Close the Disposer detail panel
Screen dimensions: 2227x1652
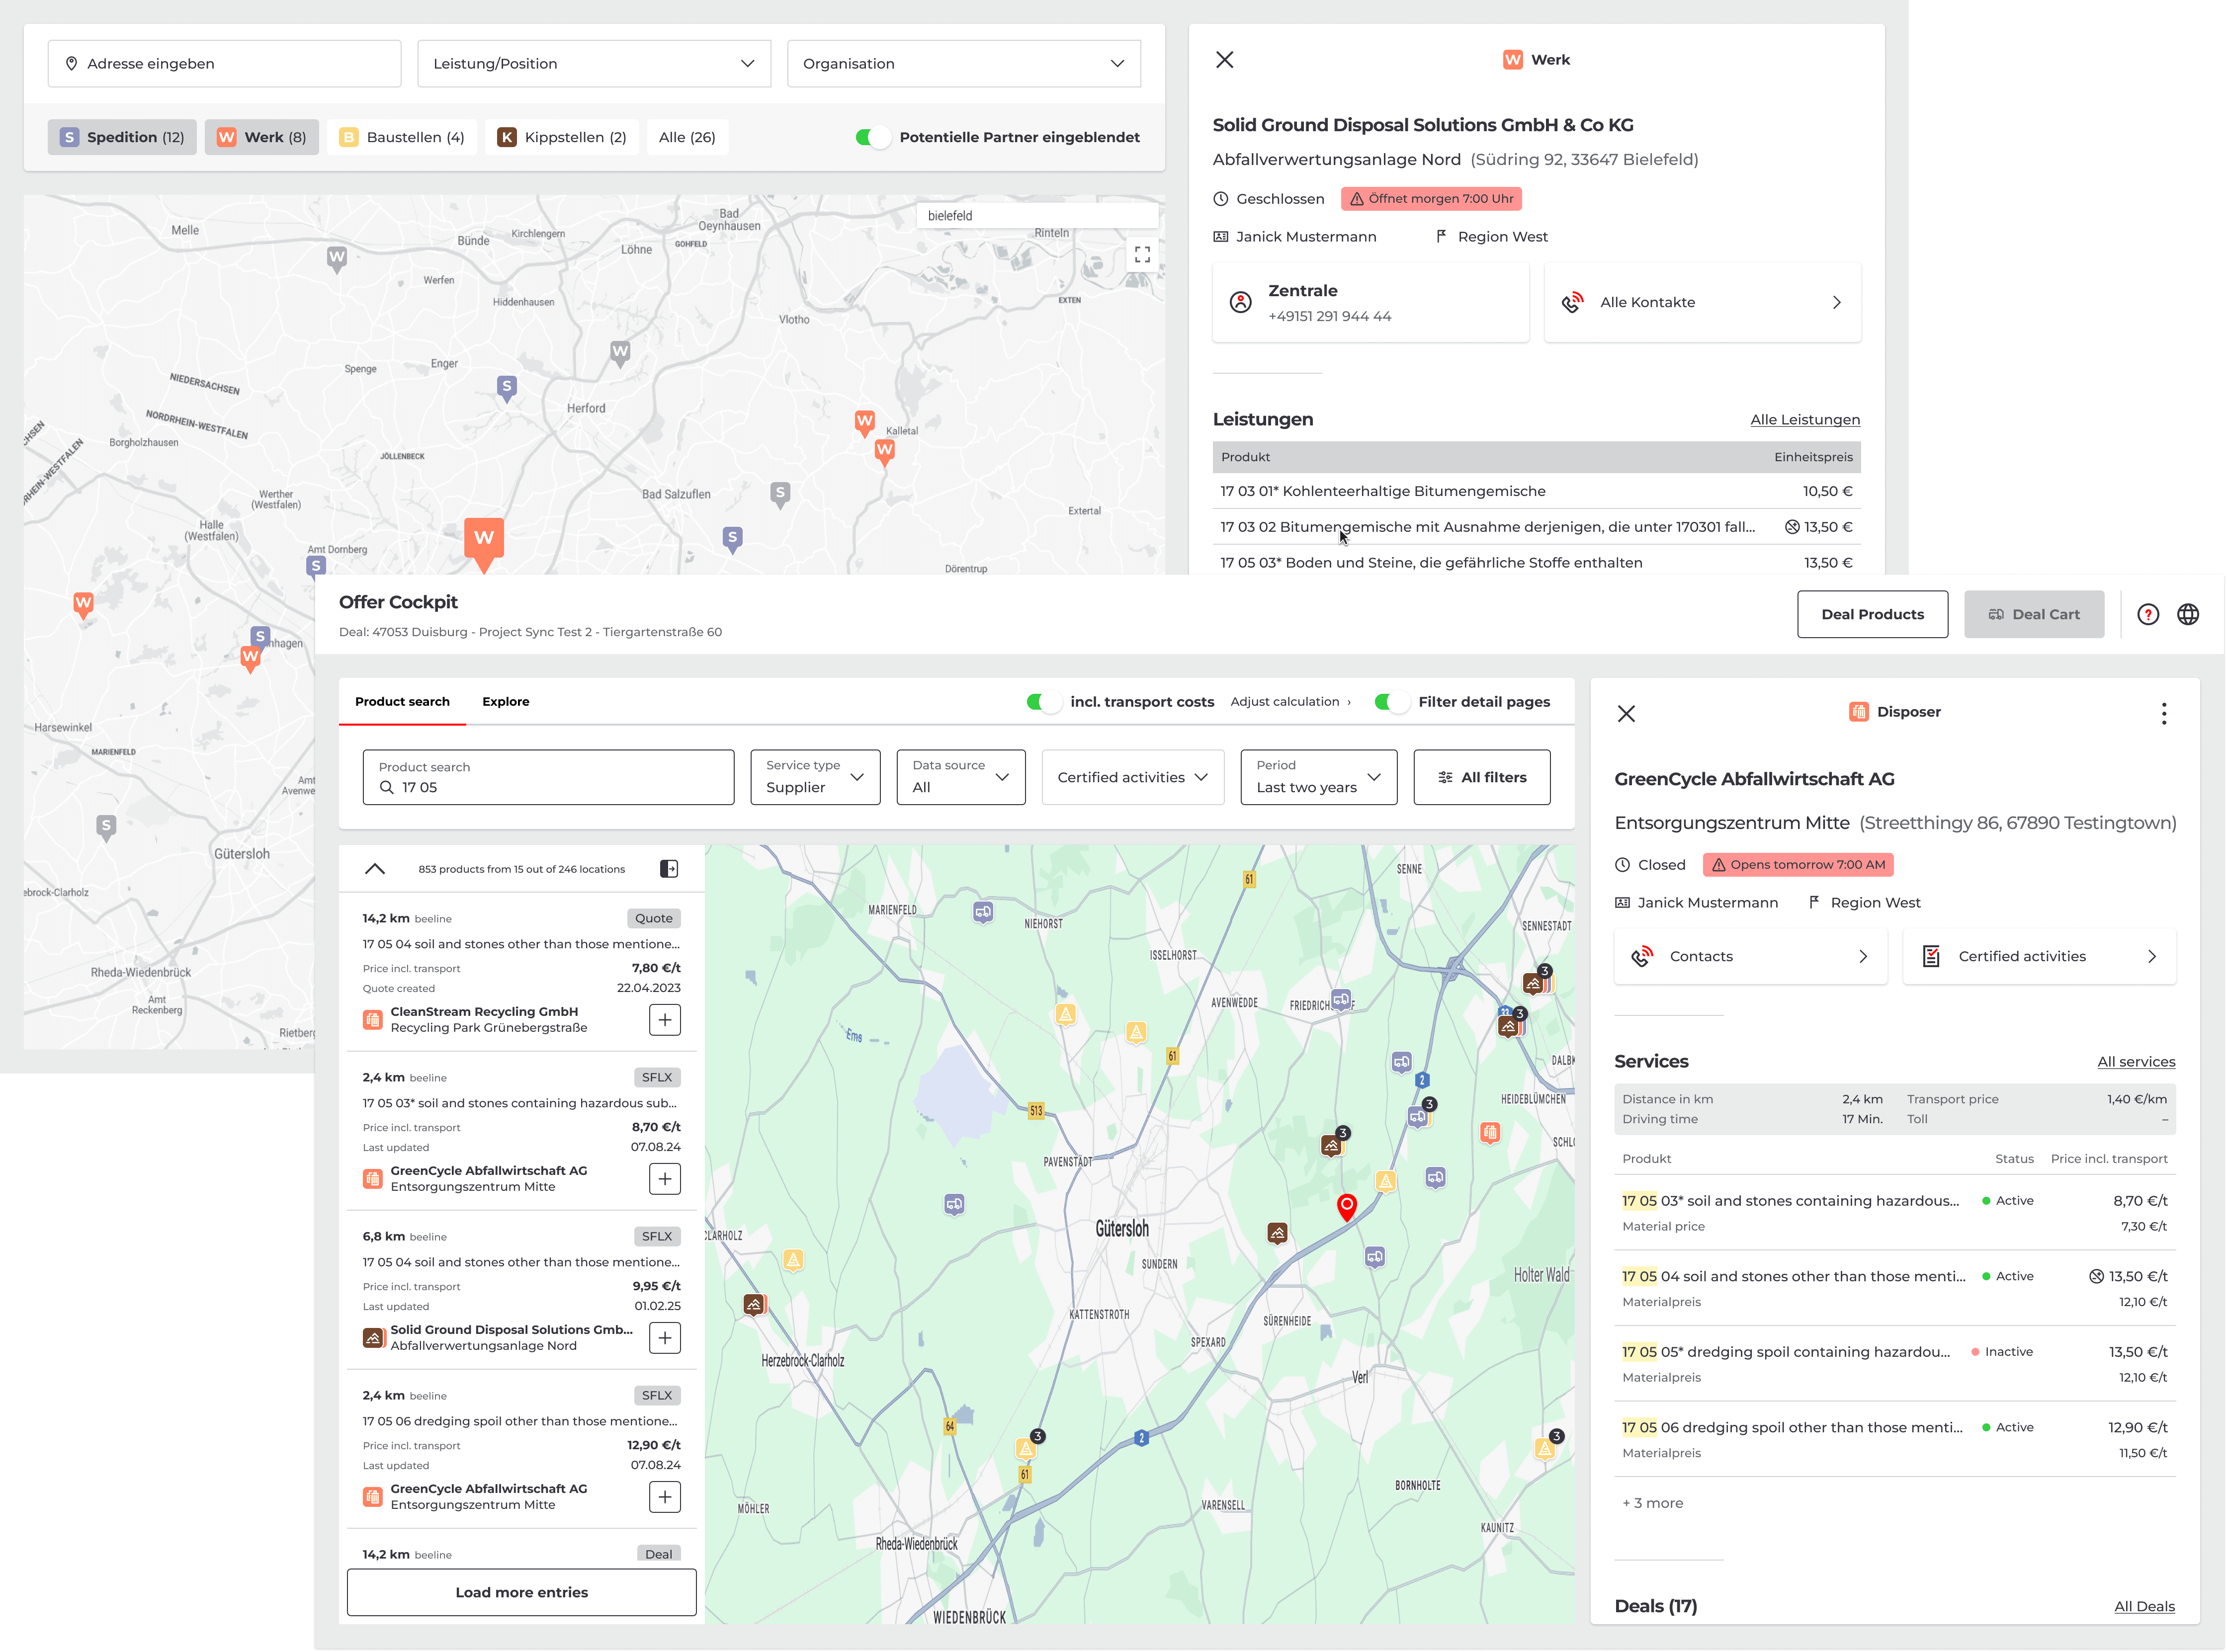[1626, 713]
